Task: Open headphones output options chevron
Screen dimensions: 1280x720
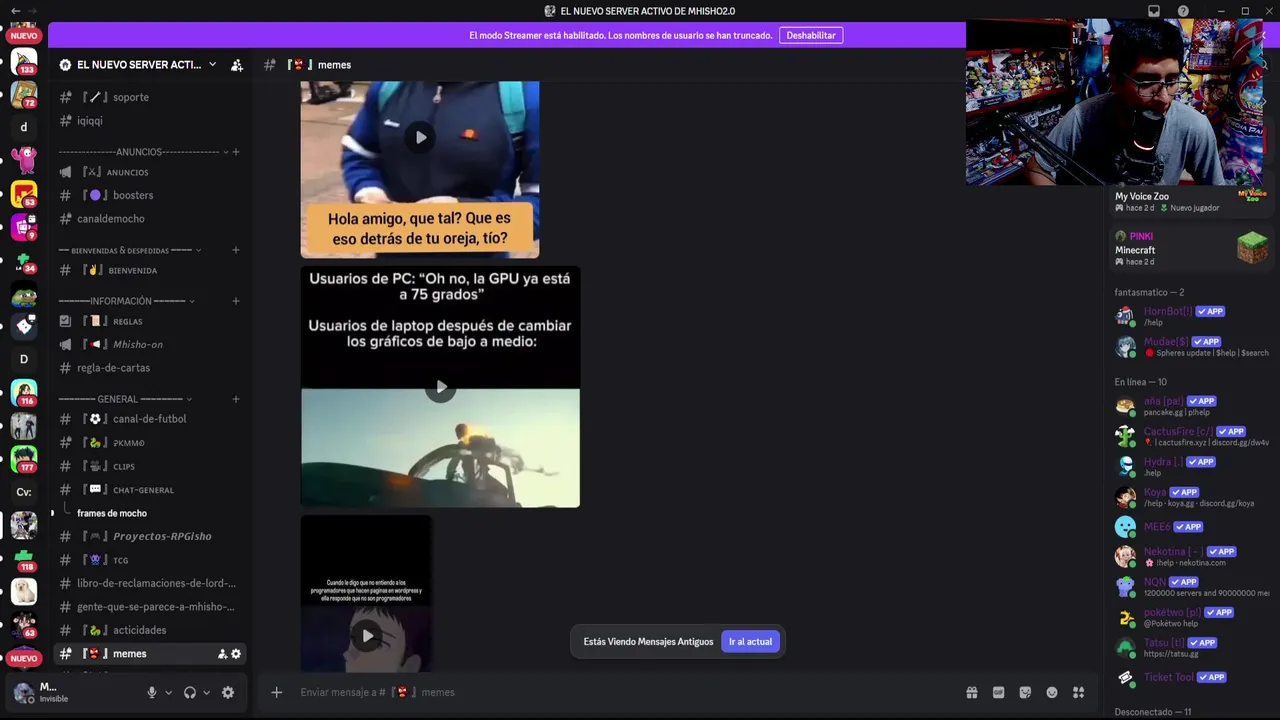Action: pos(206,692)
